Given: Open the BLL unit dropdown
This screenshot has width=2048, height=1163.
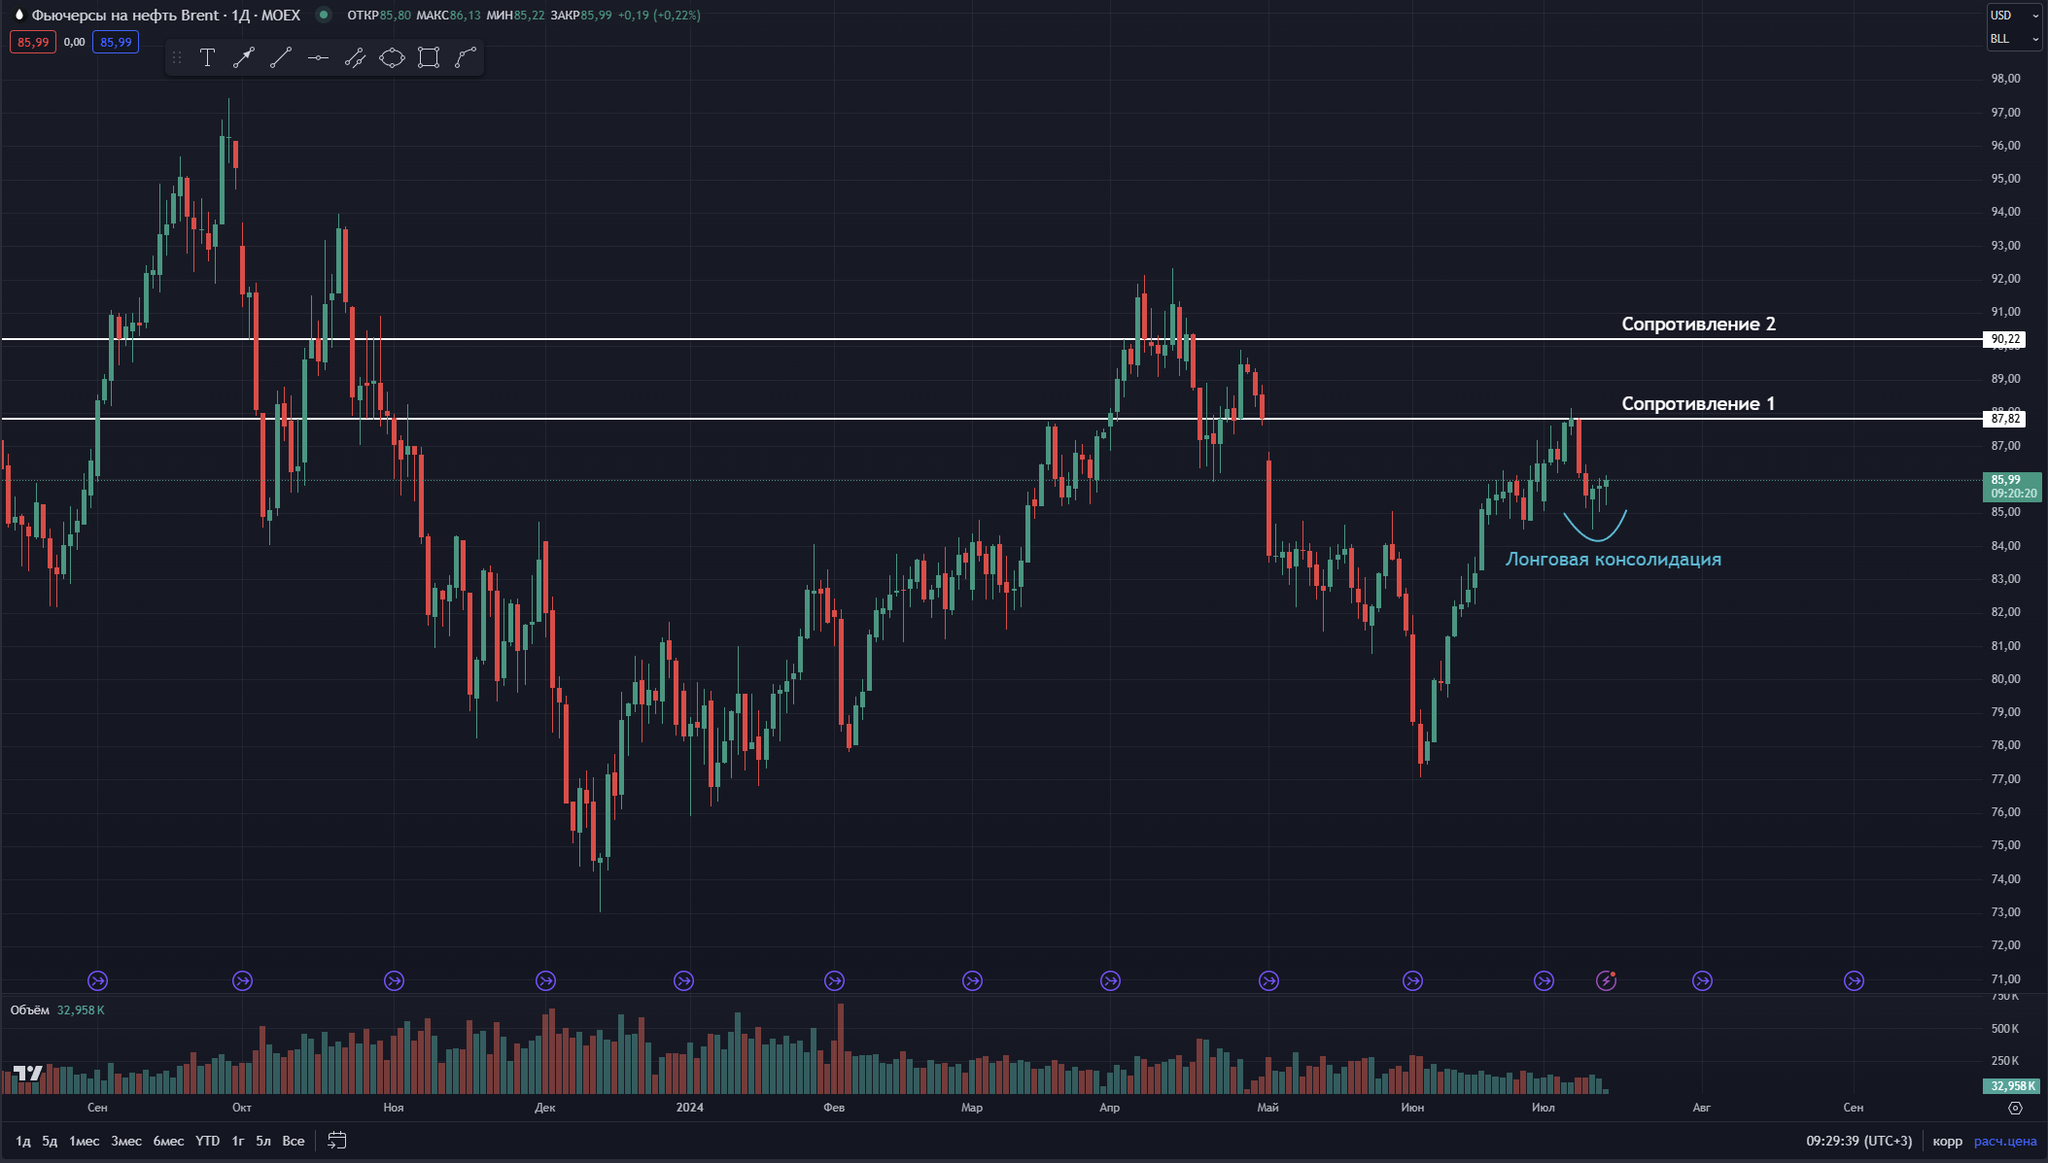Looking at the screenshot, I should pos(2014,39).
